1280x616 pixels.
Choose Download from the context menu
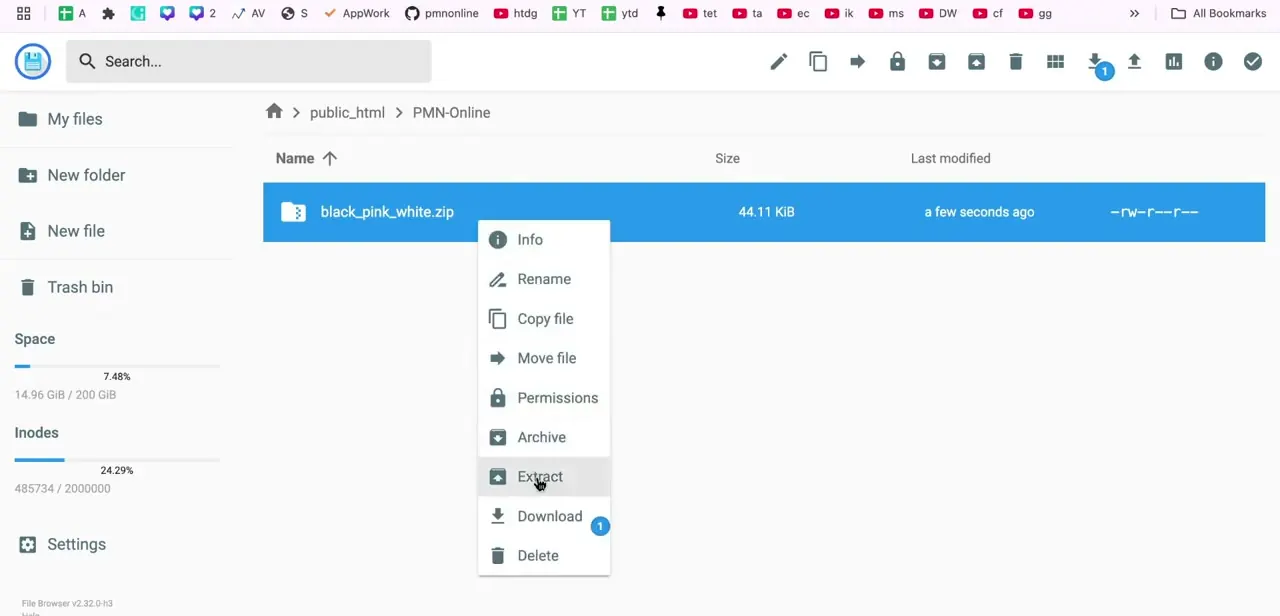tap(544, 516)
